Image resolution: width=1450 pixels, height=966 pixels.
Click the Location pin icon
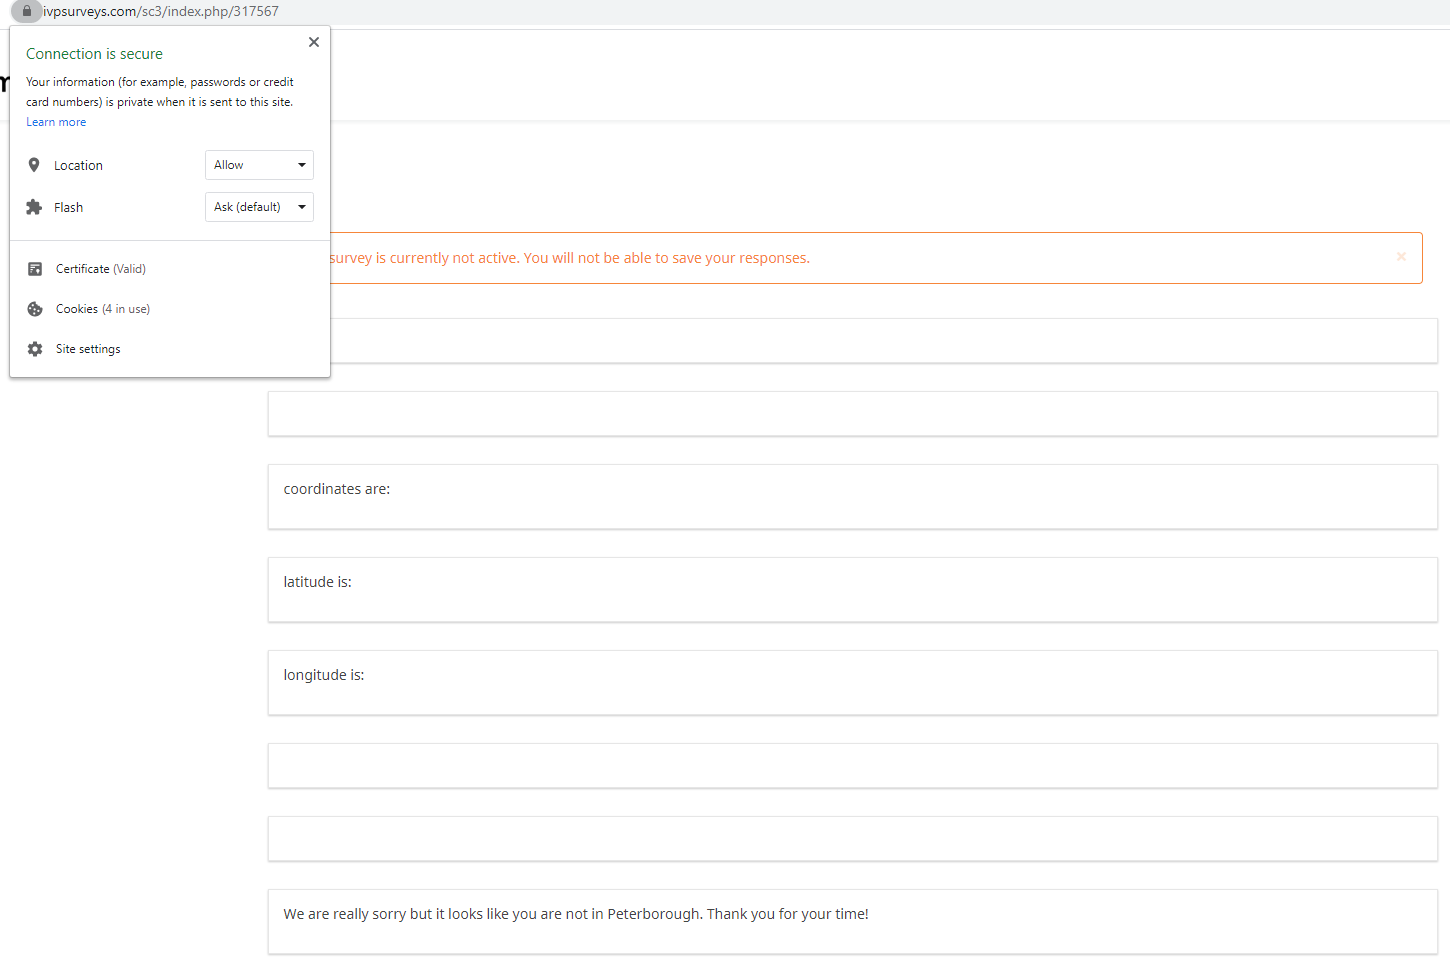tap(34, 165)
